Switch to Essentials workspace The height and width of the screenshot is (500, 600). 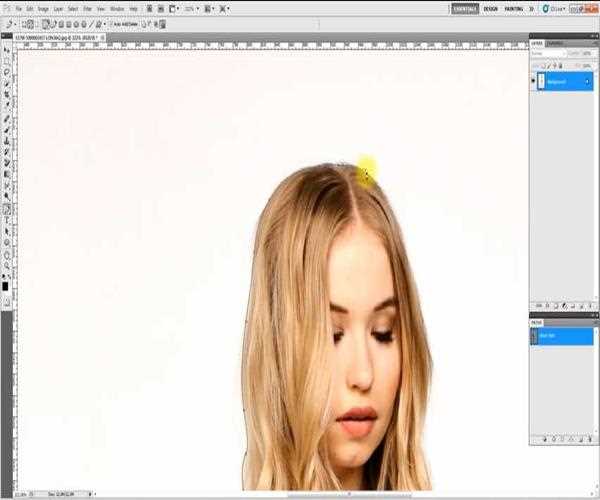click(465, 8)
